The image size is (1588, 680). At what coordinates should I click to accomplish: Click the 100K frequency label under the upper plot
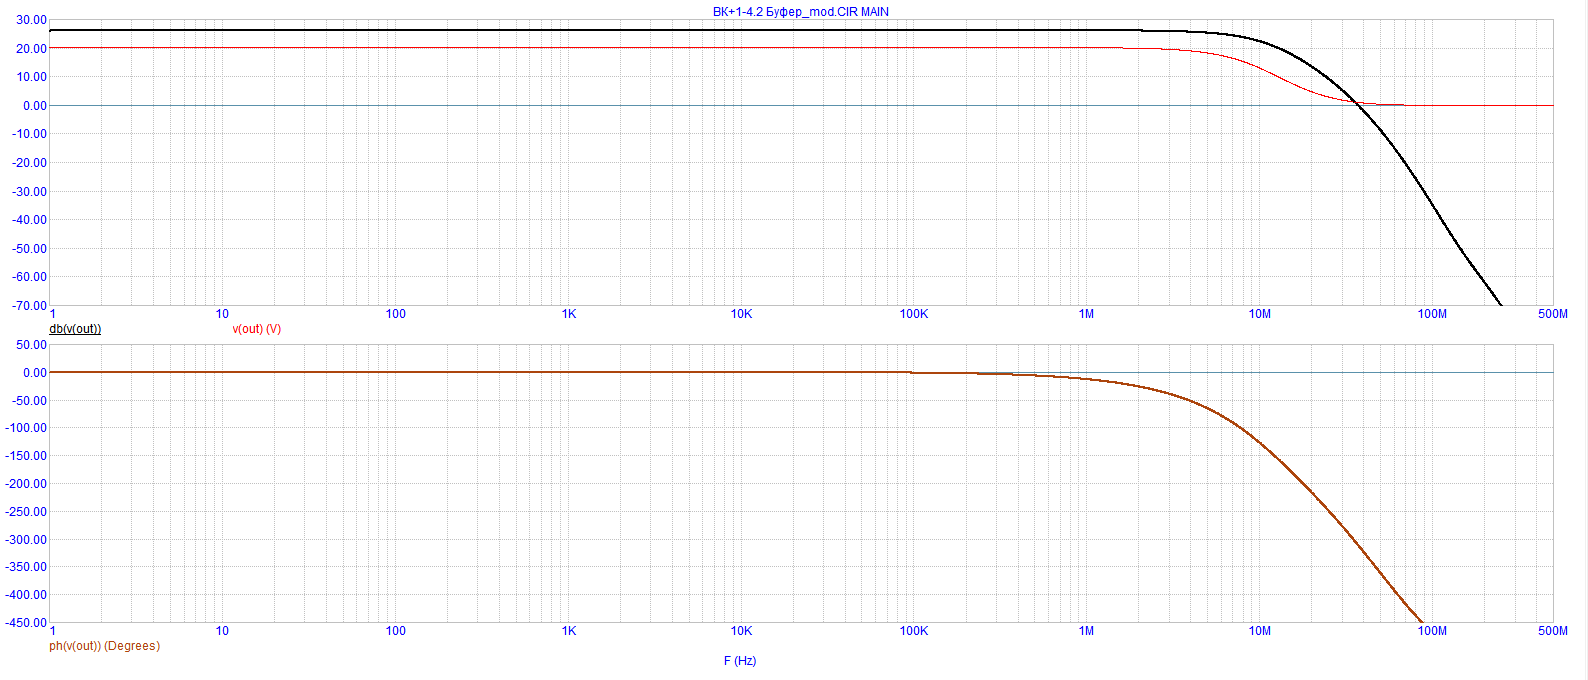click(914, 314)
